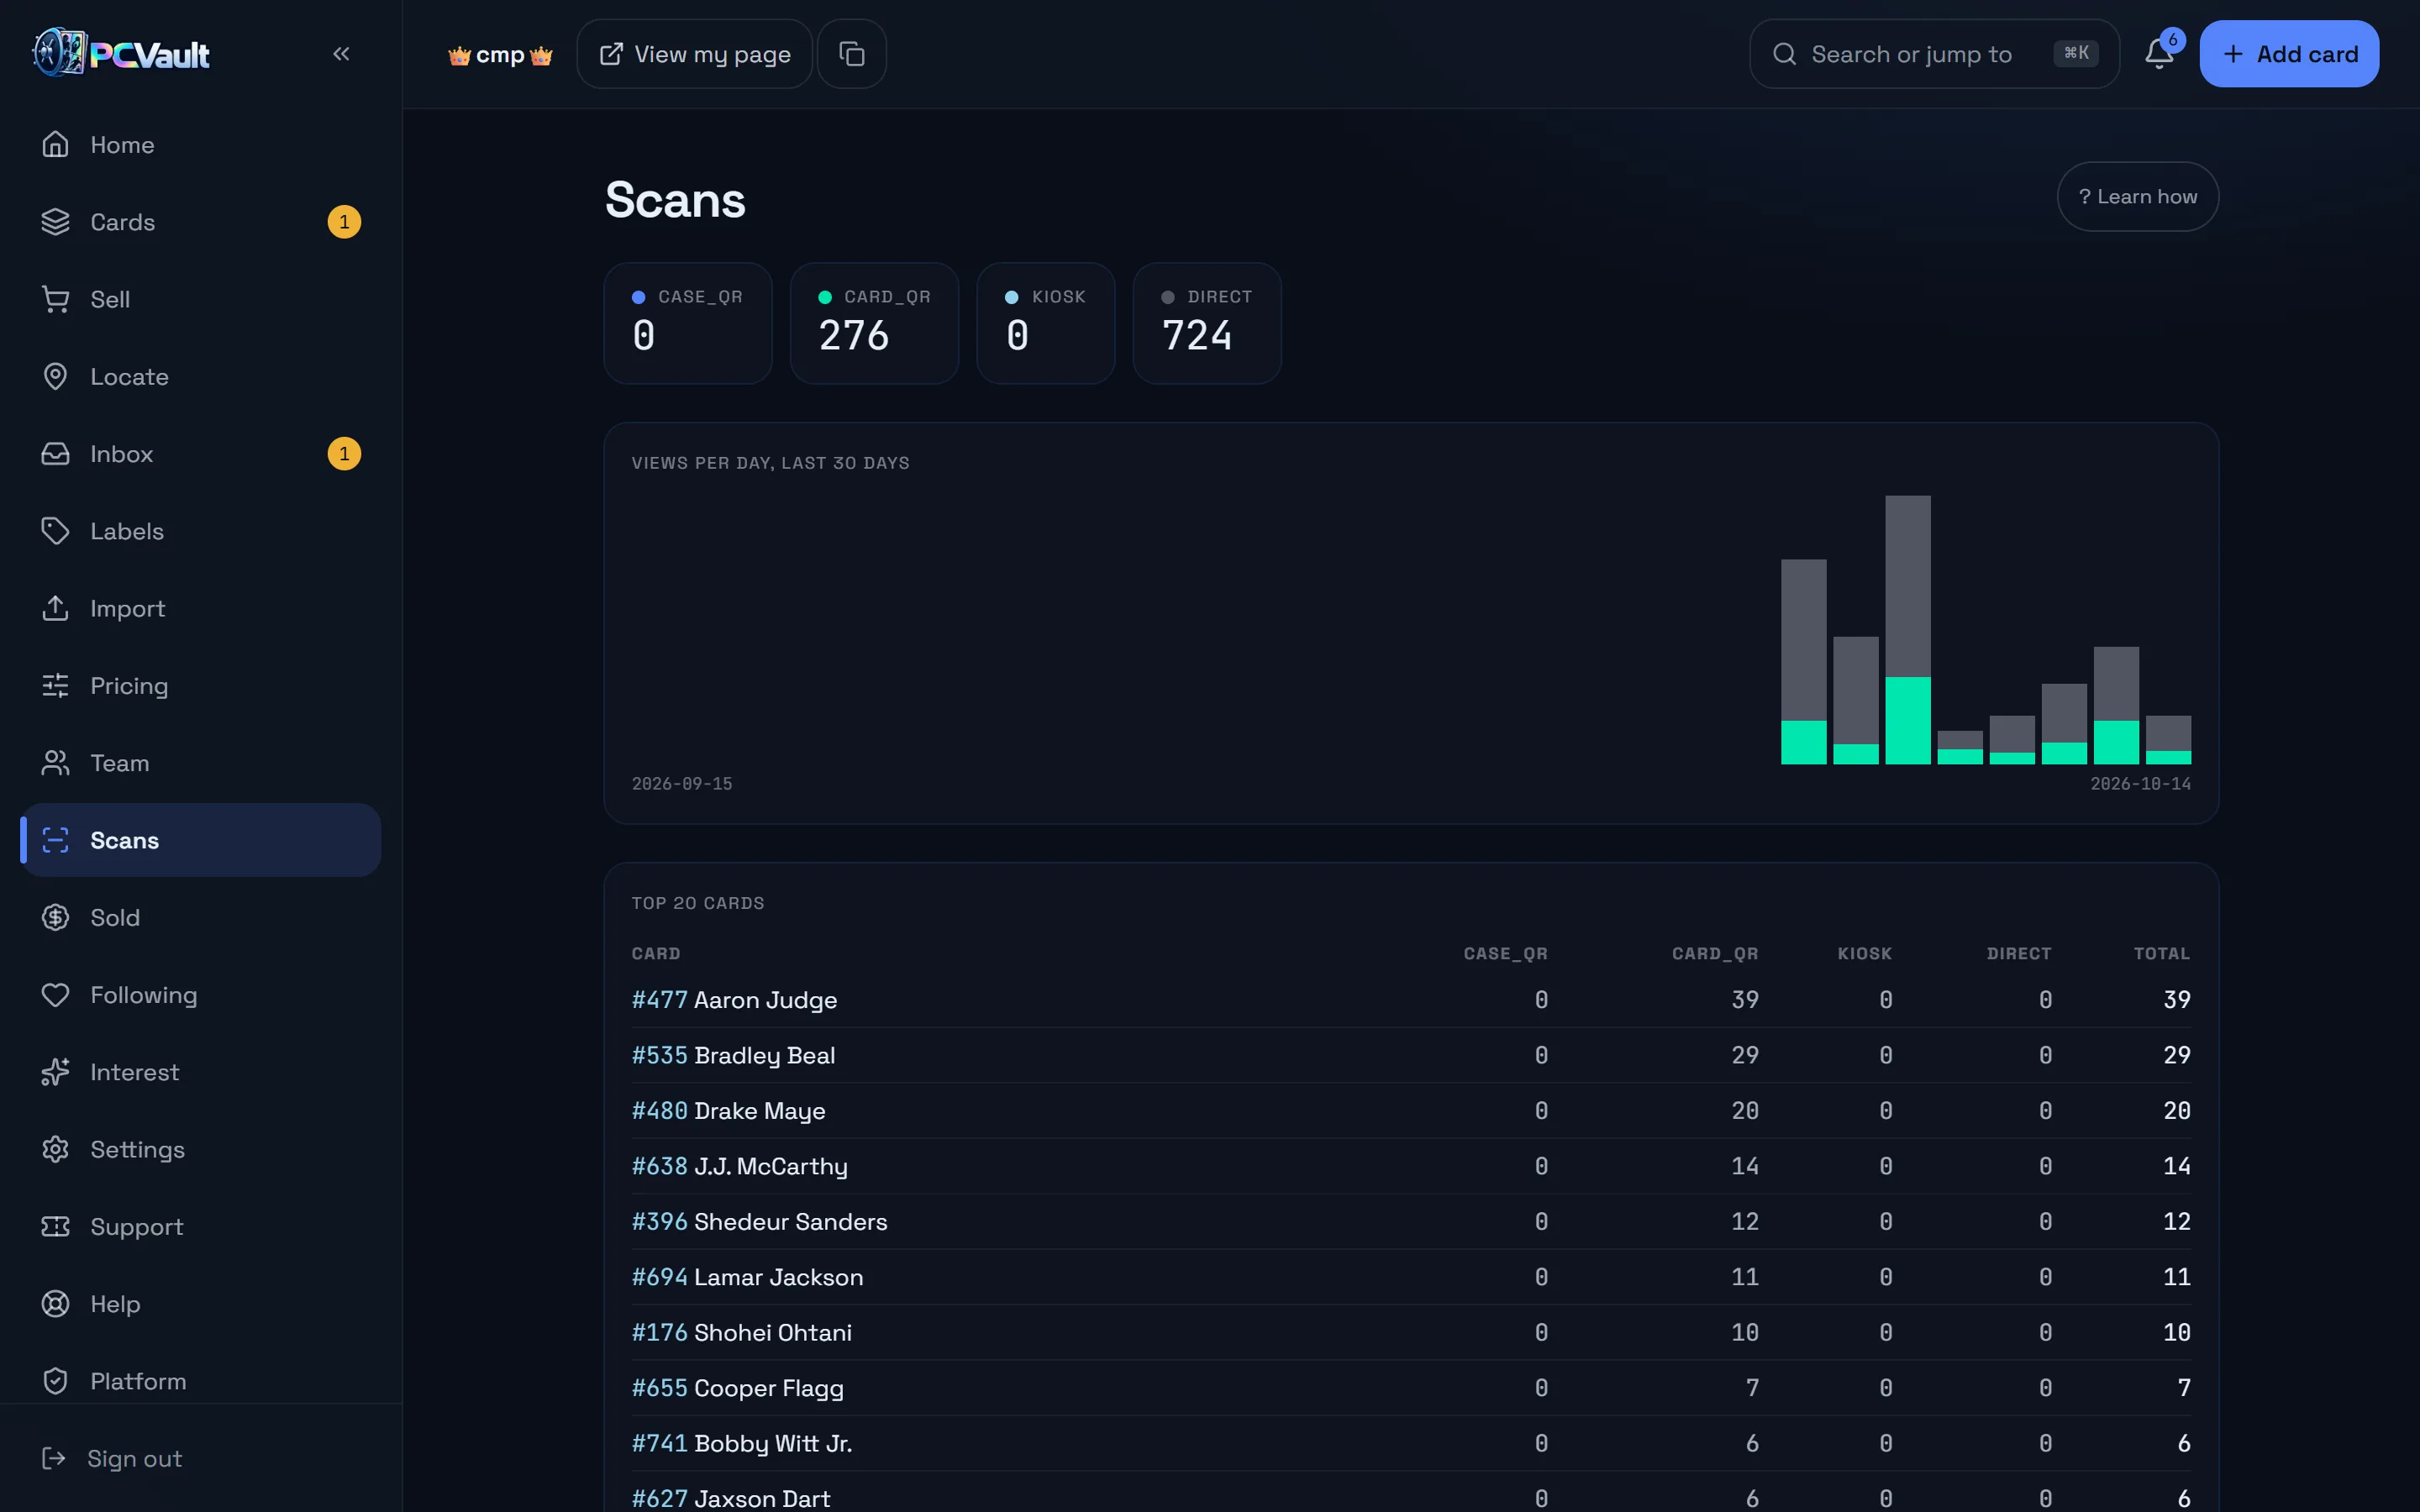Go to the Sell section
The height and width of the screenshot is (1512, 2420).
click(200, 299)
